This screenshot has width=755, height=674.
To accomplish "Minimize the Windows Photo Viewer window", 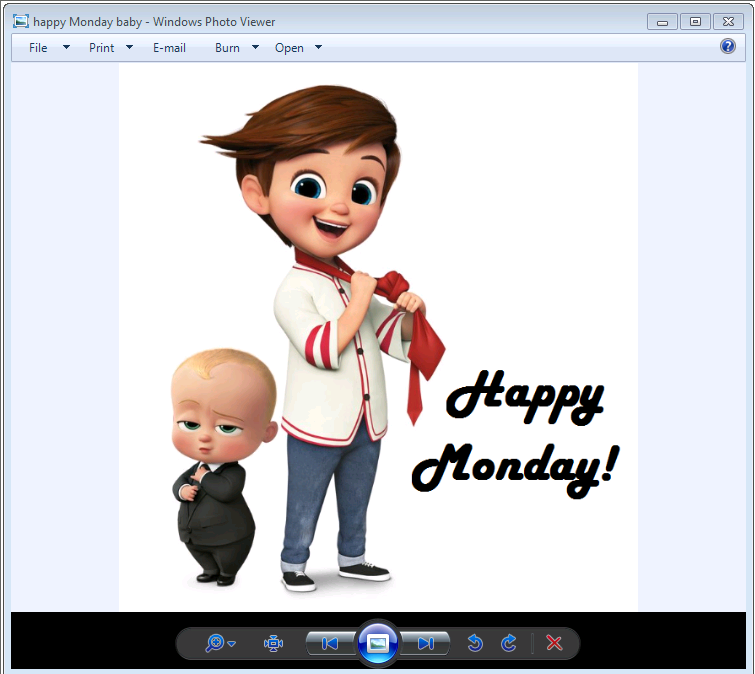I will tap(662, 22).
